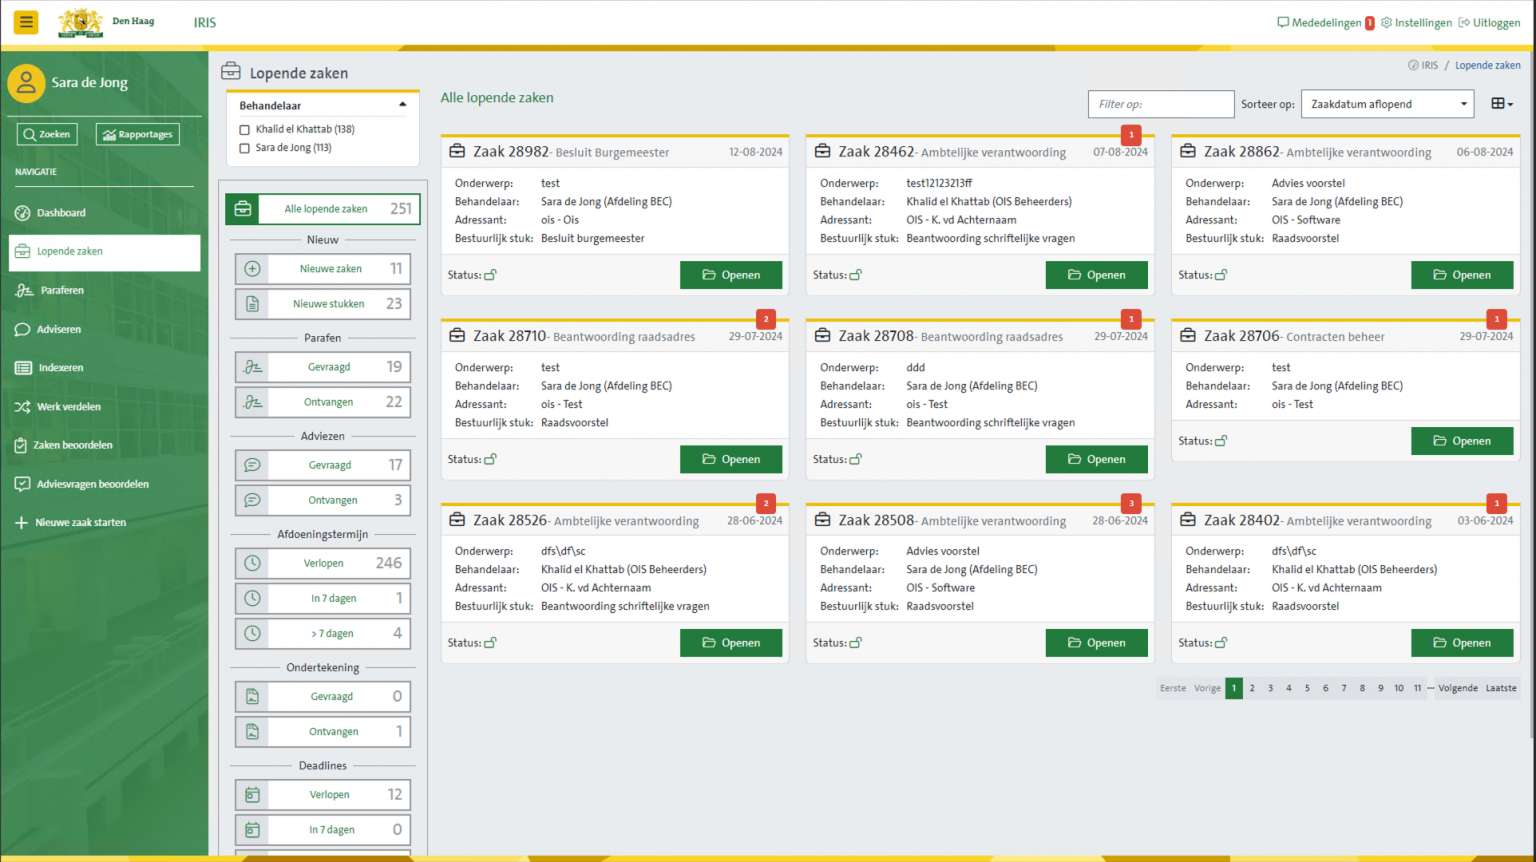
Task: Click Uitloggen to log out
Action: [x=1489, y=23]
